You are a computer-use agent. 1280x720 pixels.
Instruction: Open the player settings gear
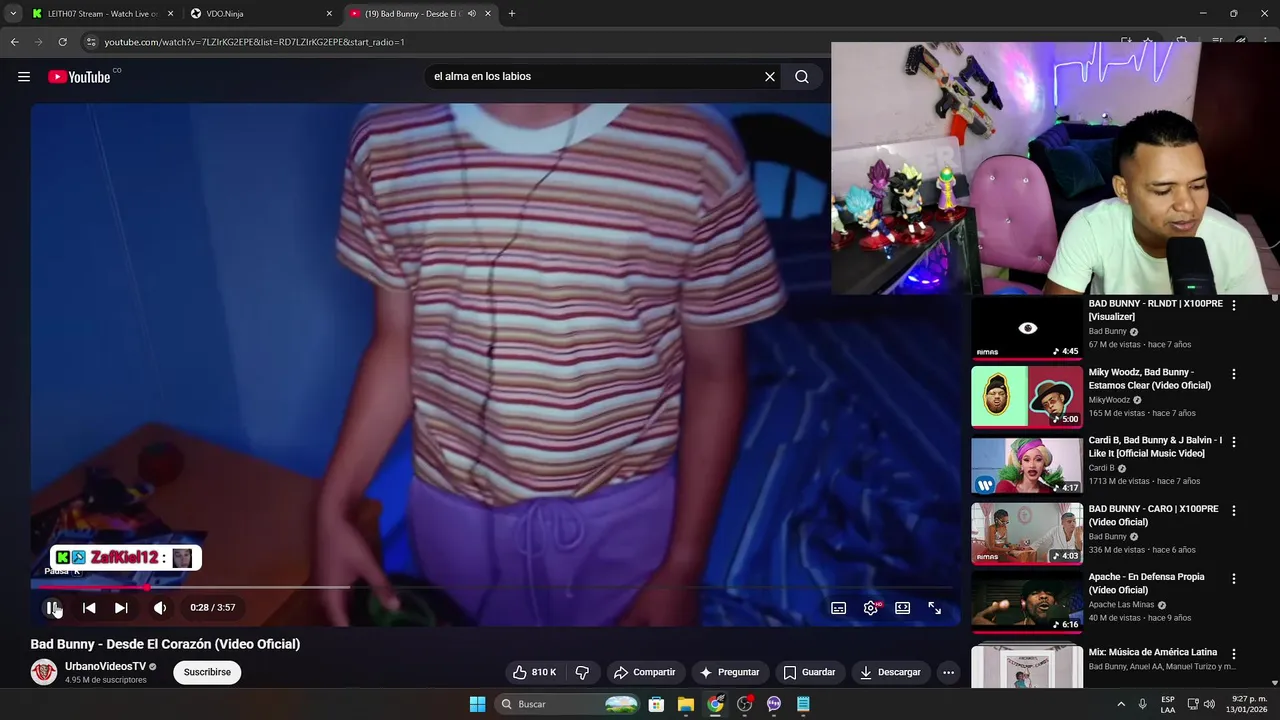(871, 608)
